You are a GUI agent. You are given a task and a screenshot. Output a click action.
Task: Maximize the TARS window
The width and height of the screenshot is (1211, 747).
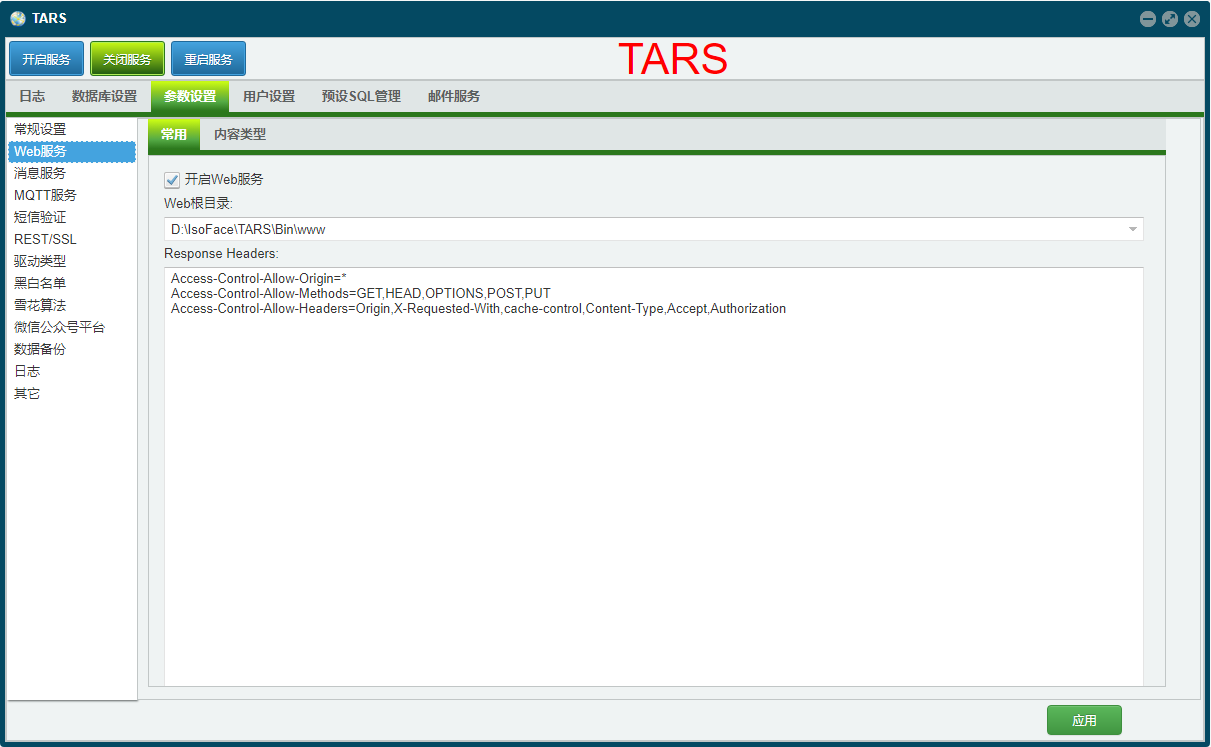click(x=1169, y=18)
